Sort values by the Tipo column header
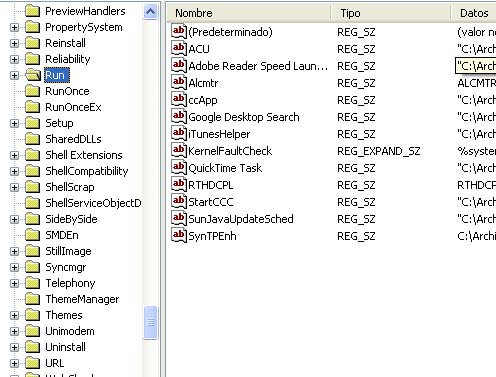This screenshot has height=377, width=496. click(391, 13)
